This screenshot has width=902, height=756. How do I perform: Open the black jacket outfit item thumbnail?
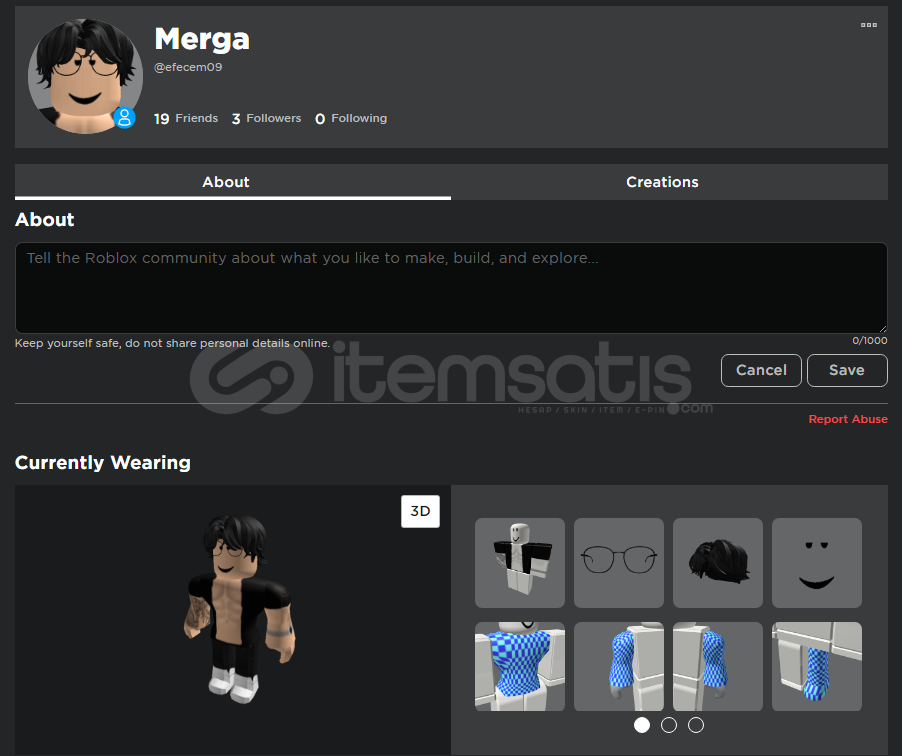(519, 563)
